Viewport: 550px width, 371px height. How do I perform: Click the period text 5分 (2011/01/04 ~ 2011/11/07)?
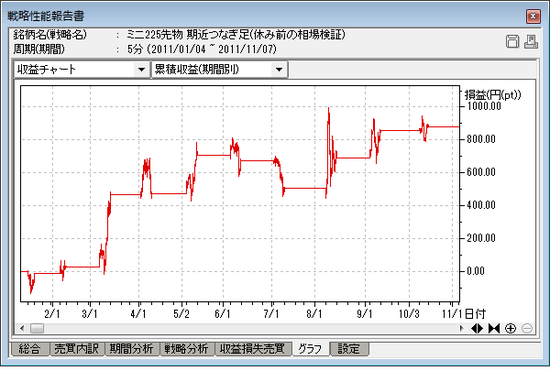[x=202, y=49]
